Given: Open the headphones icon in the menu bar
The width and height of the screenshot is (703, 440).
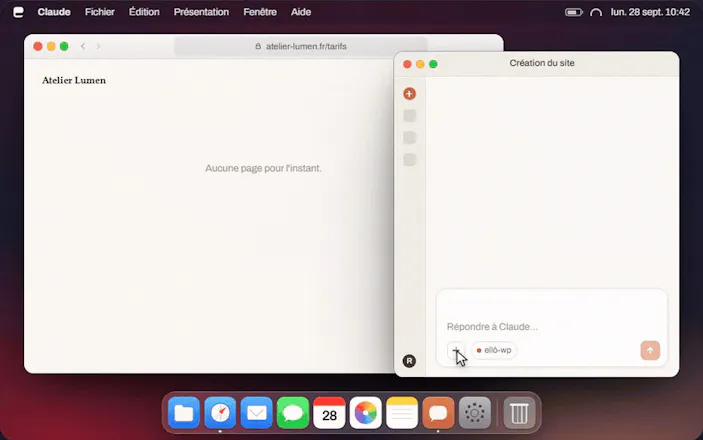Looking at the screenshot, I should [x=596, y=12].
